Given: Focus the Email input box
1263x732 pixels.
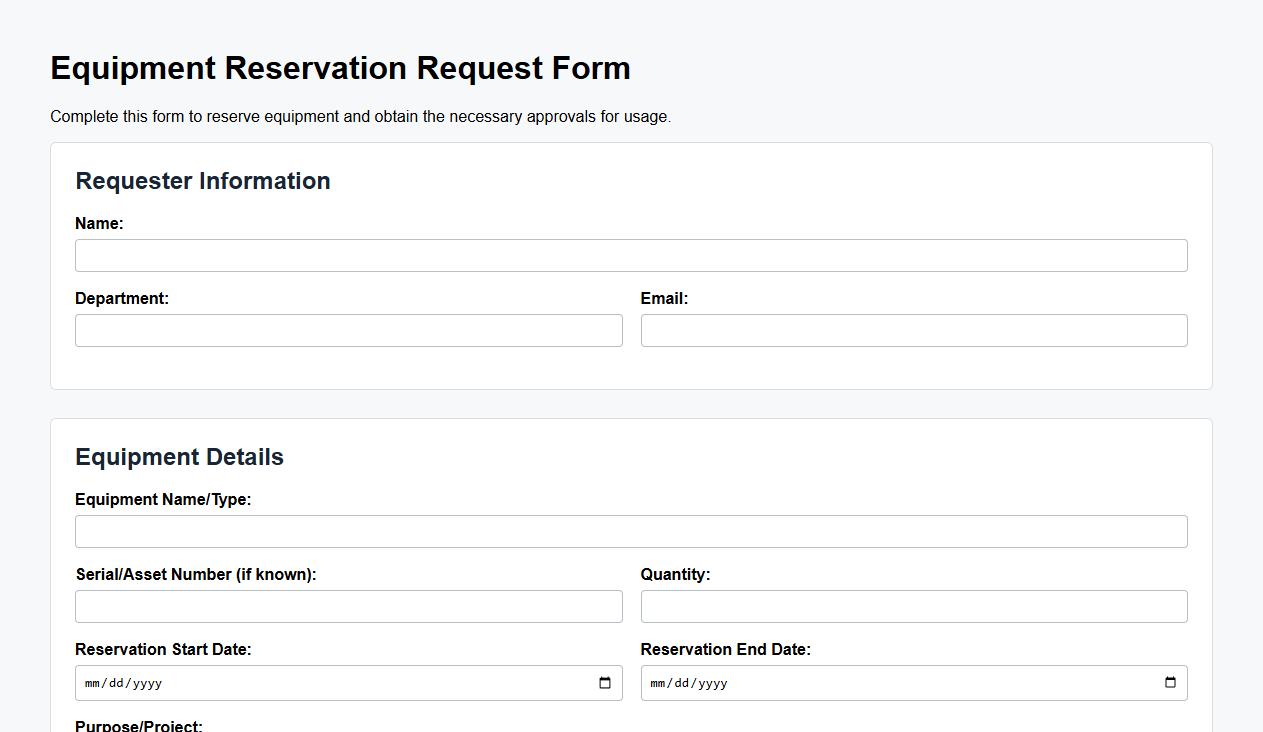Looking at the screenshot, I should pyautogui.click(x=913, y=330).
